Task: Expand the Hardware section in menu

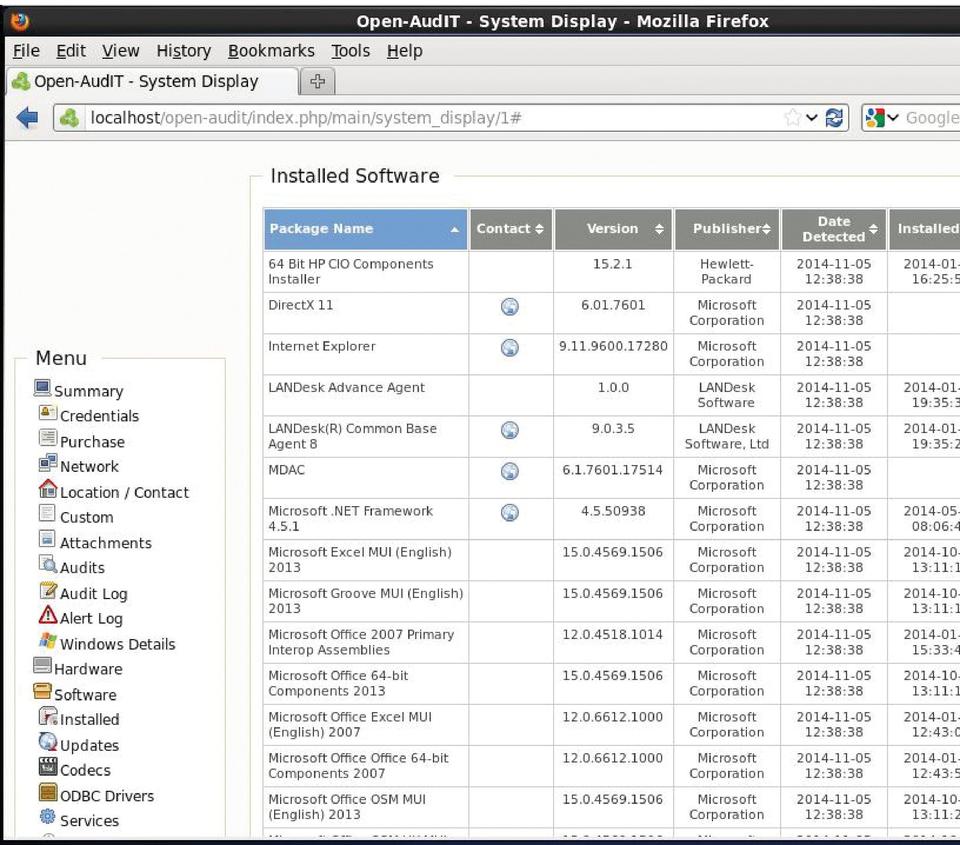Action: [88, 669]
